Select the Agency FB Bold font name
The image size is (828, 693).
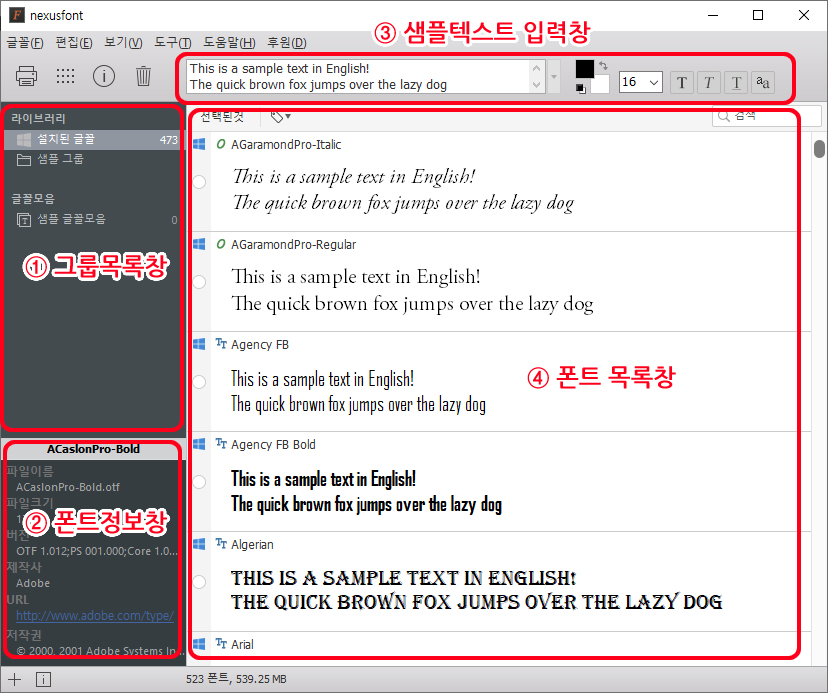273,444
